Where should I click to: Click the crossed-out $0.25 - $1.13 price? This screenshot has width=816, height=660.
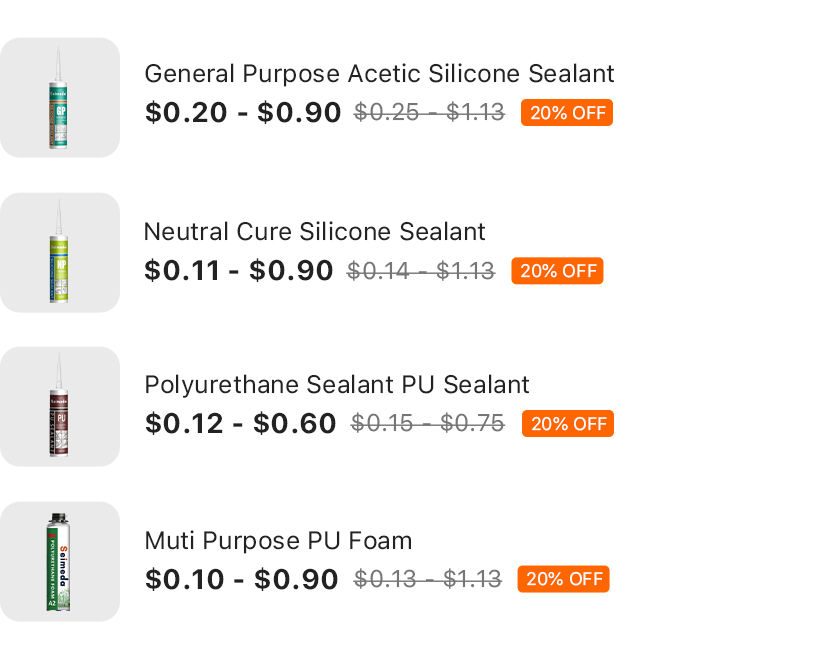point(429,113)
